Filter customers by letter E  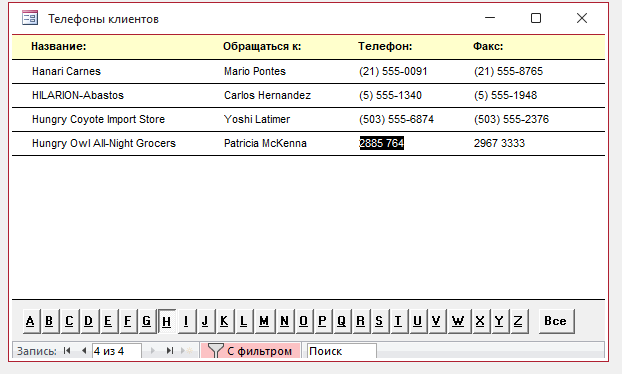pos(108,321)
